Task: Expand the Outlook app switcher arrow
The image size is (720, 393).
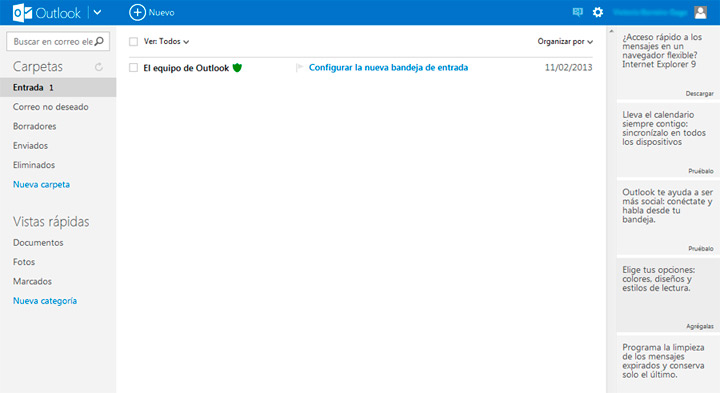Action: tap(97, 12)
